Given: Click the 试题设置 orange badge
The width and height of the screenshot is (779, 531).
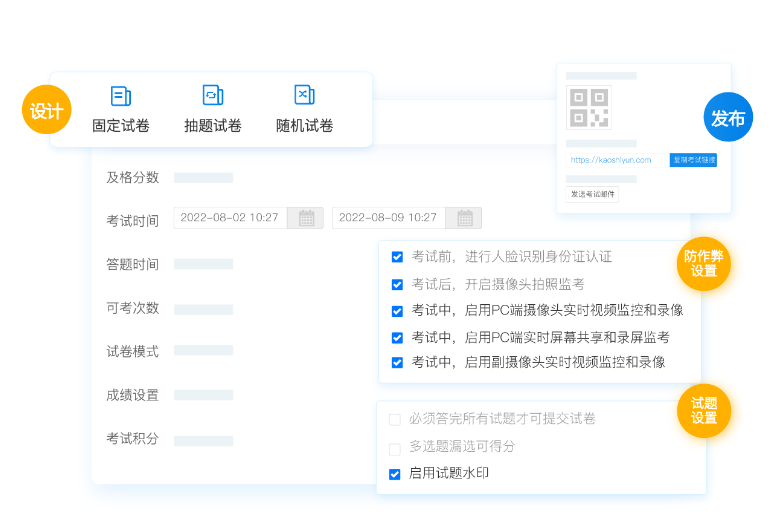Looking at the screenshot, I should pyautogui.click(x=704, y=411).
